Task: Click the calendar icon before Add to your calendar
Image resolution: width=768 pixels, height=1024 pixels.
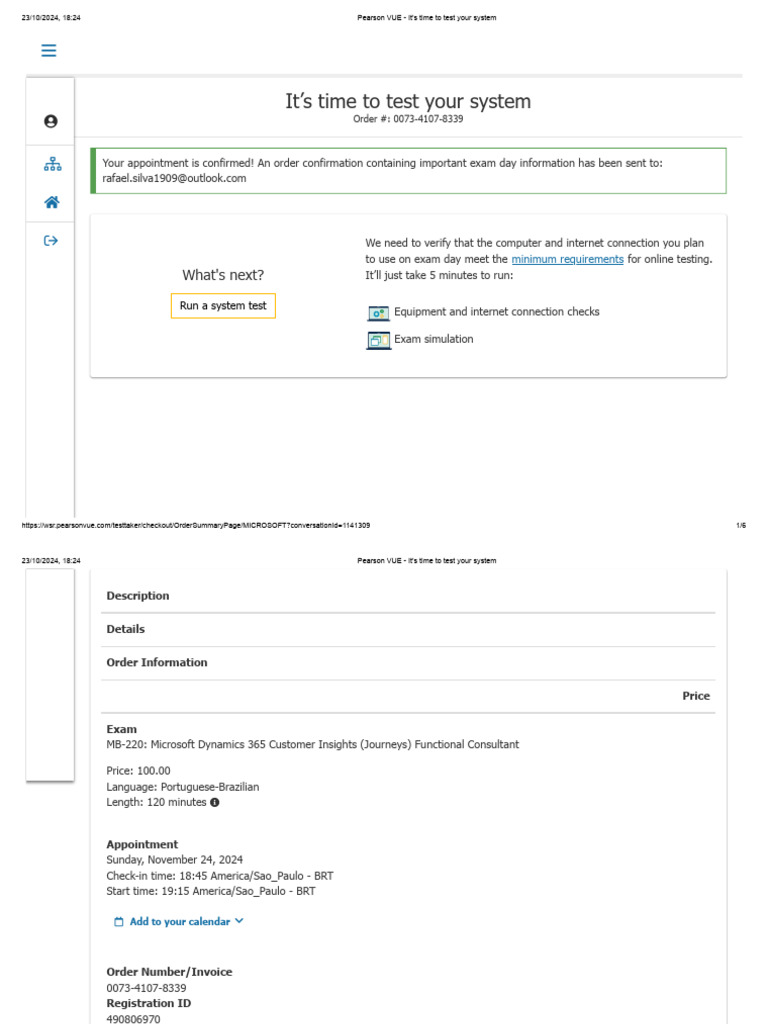Action: click(119, 922)
